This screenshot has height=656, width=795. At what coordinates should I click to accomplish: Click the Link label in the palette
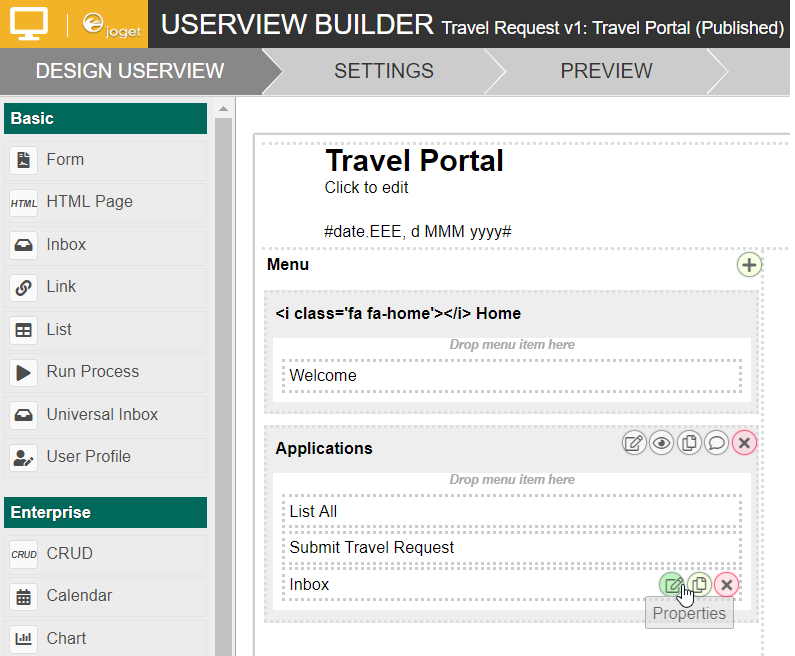pos(61,287)
